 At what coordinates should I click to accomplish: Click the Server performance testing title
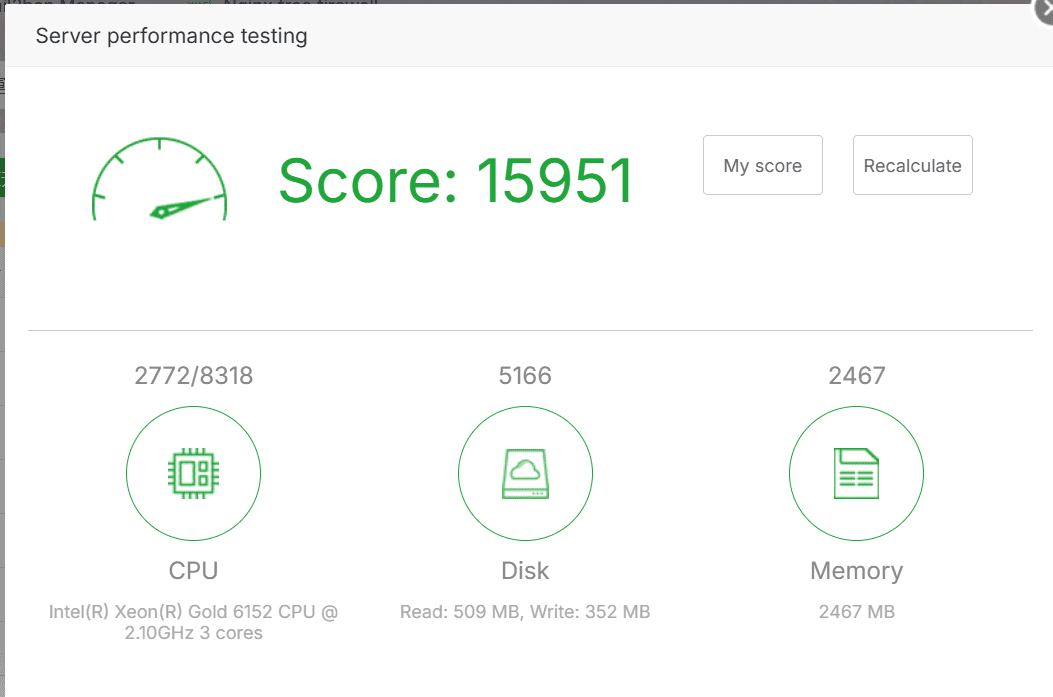pos(171,37)
